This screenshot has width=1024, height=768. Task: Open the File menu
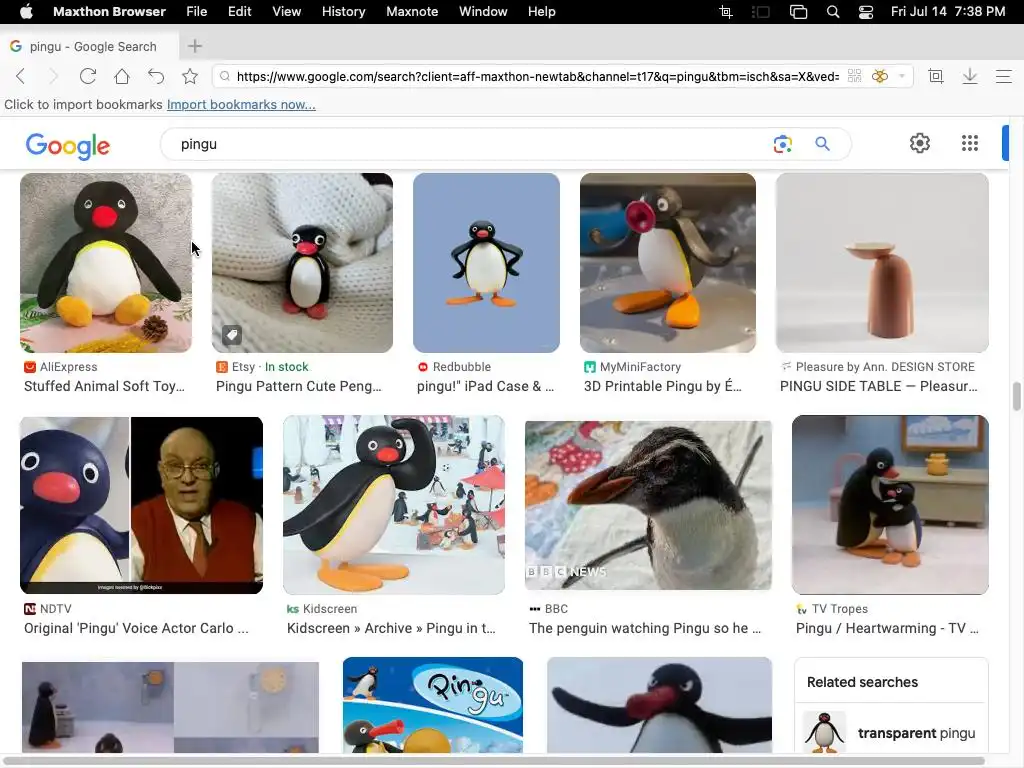pos(197,12)
